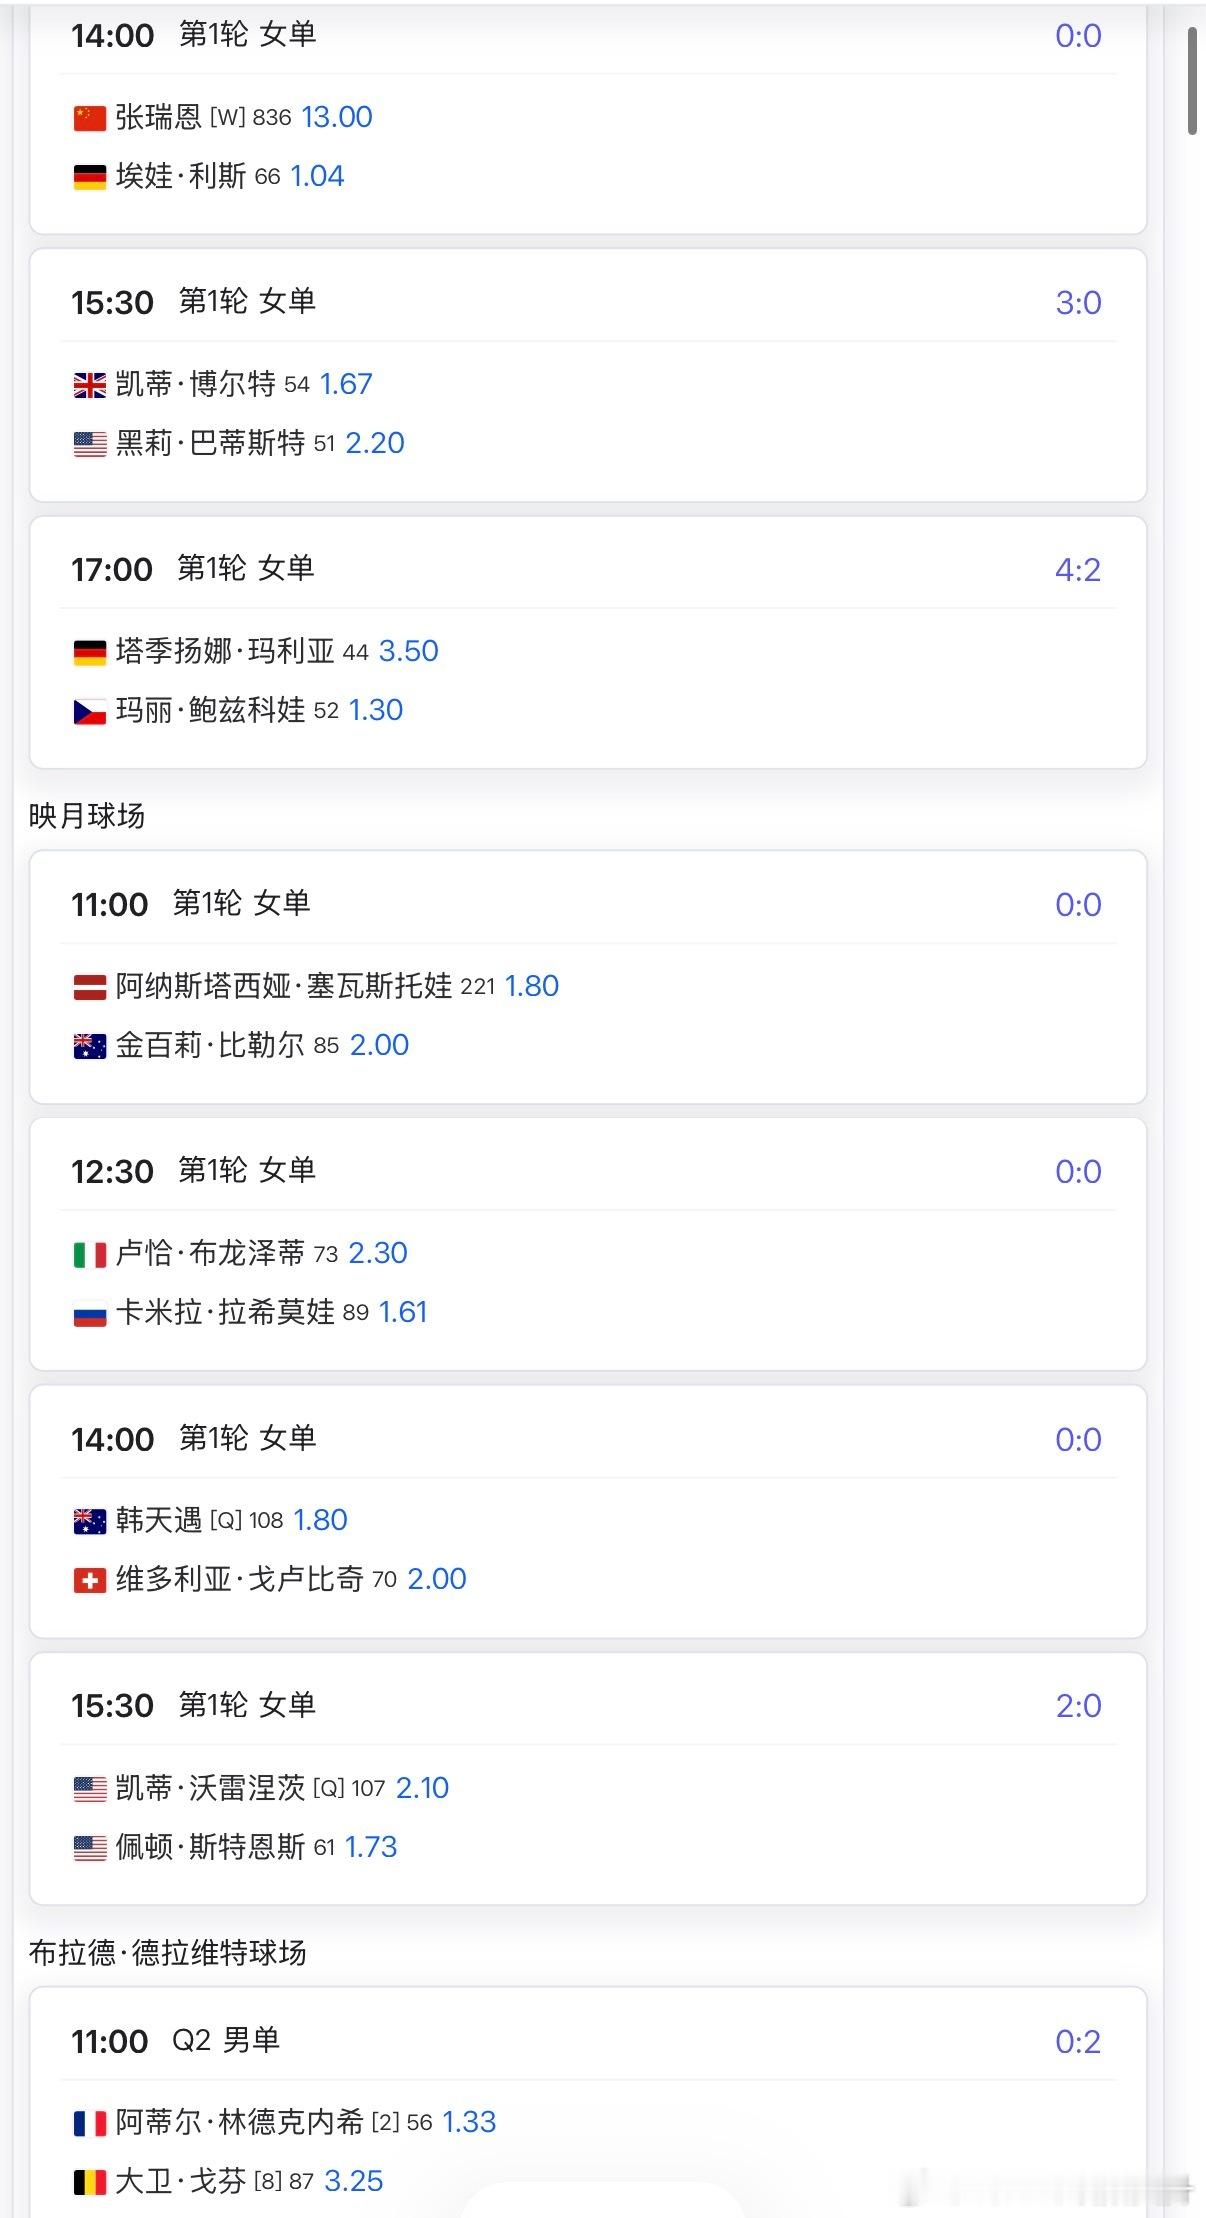
Task: Choose odds 2.30 for 卢恰·布龙泽蒂
Action: pyautogui.click(x=378, y=1253)
